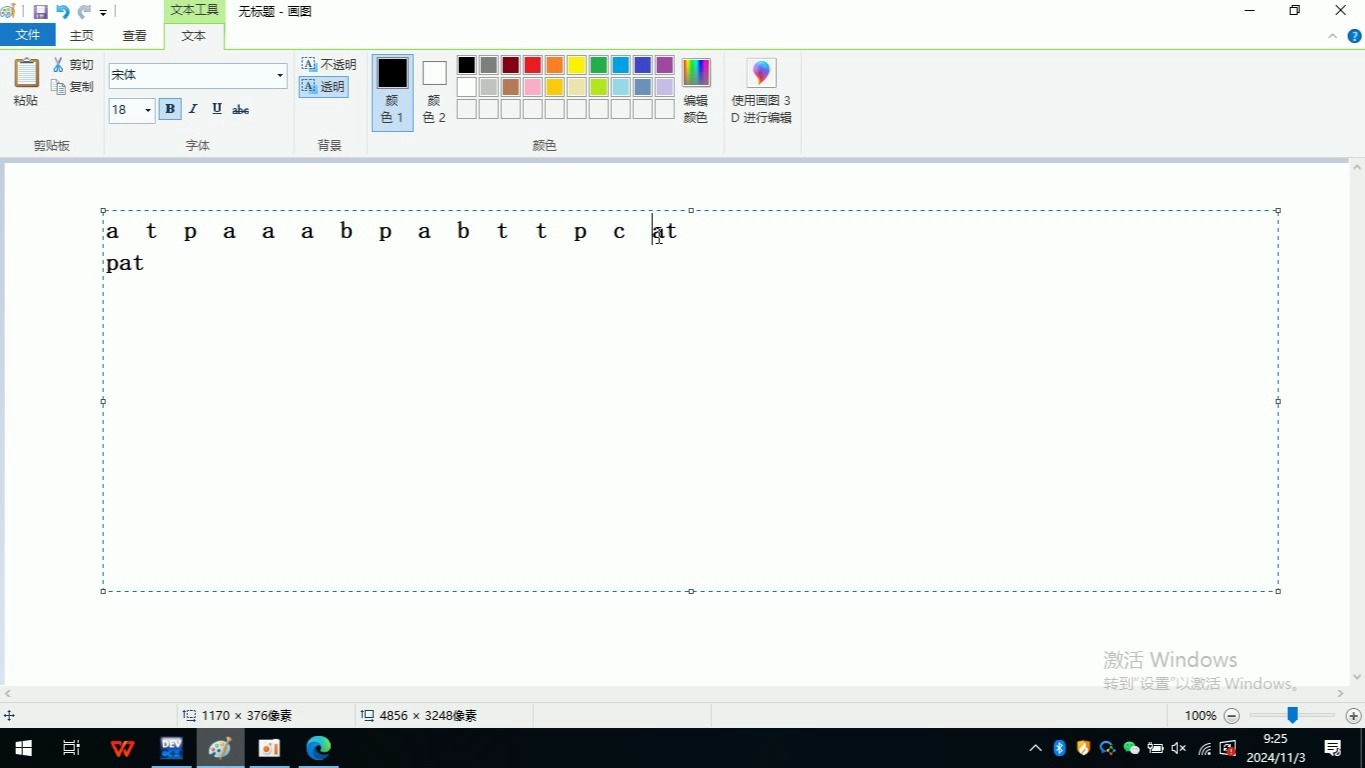This screenshot has width=1365, height=768.
Task: Click the Redo arrow icon
Action: tap(84, 12)
